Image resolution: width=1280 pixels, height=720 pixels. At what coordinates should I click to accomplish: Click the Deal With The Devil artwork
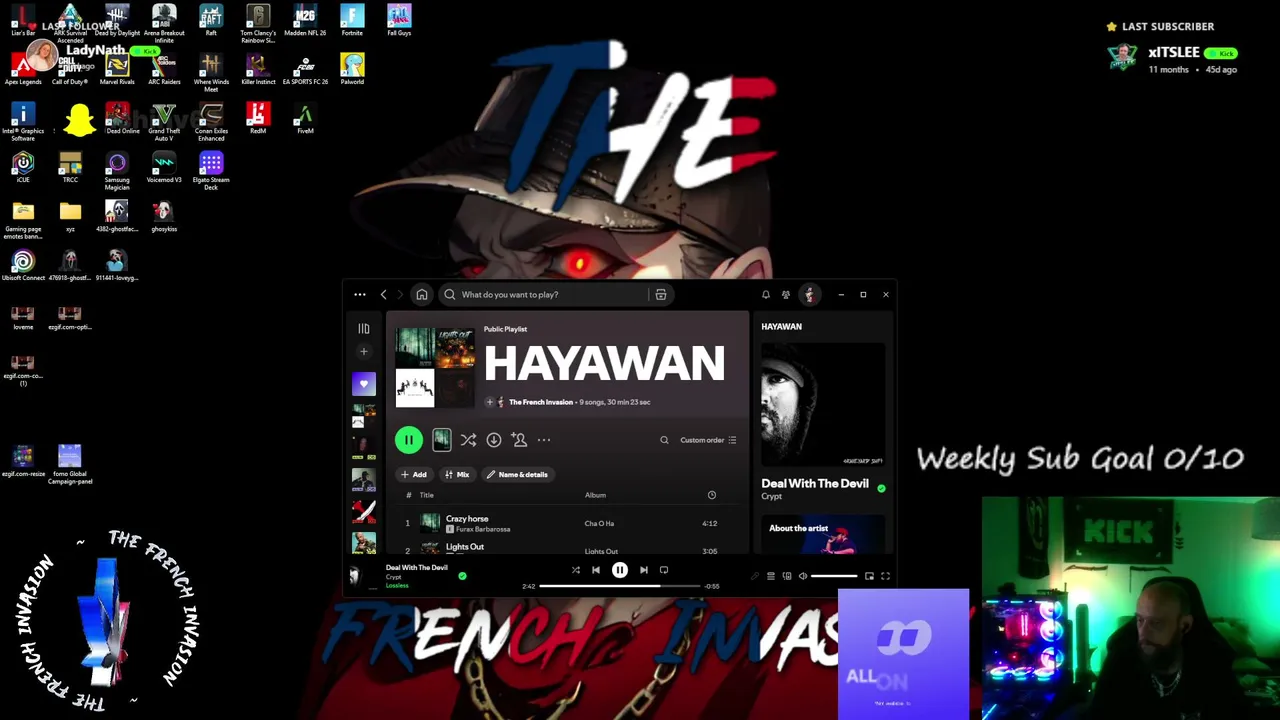823,405
